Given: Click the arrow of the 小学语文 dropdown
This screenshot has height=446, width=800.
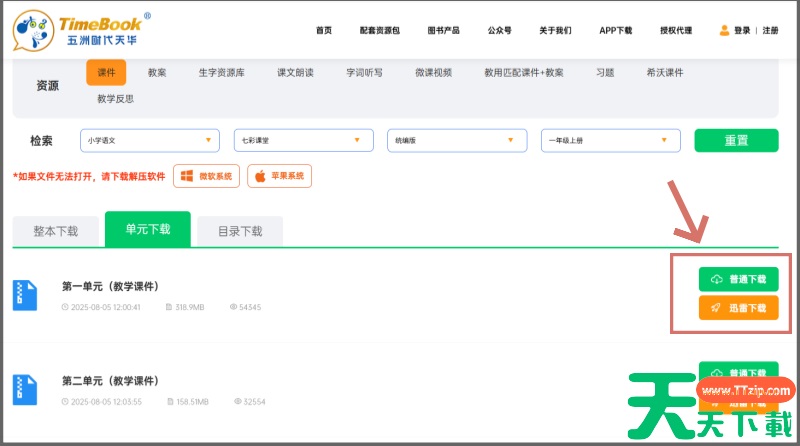Looking at the screenshot, I should pyautogui.click(x=208, y=140).
